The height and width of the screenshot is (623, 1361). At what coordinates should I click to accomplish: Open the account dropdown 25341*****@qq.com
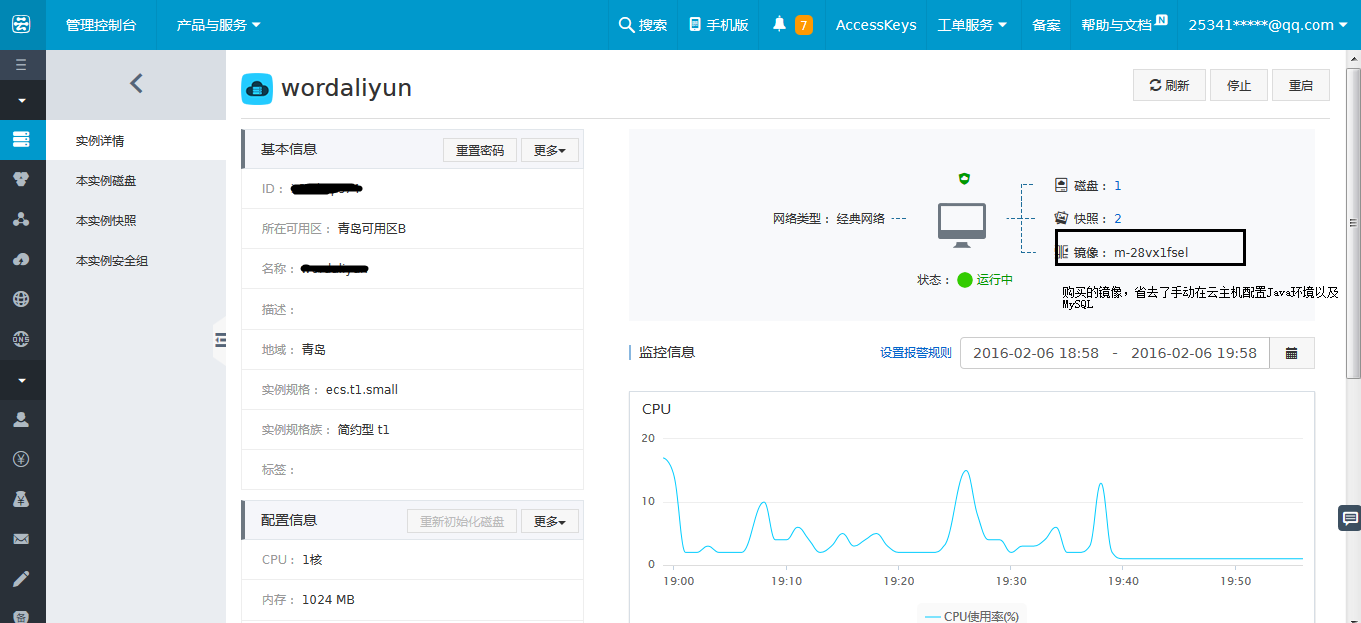tap(1268, 25)
